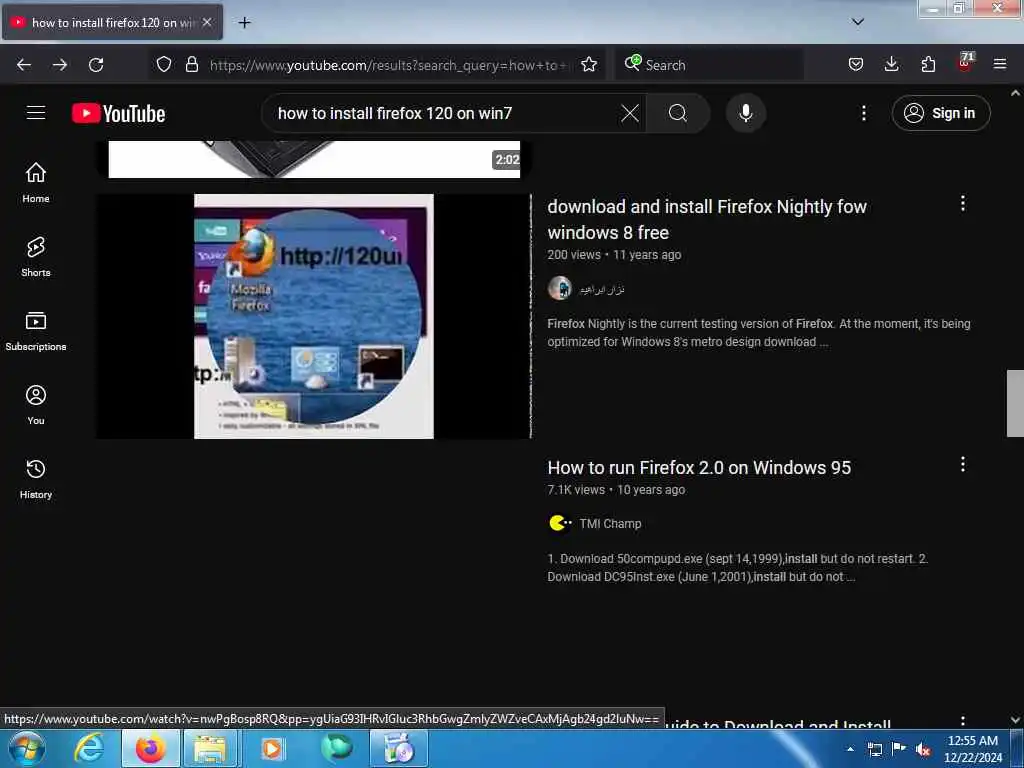Go to YouTube home via the logo
1024x768 pixels.
click(x=119, y=114)
